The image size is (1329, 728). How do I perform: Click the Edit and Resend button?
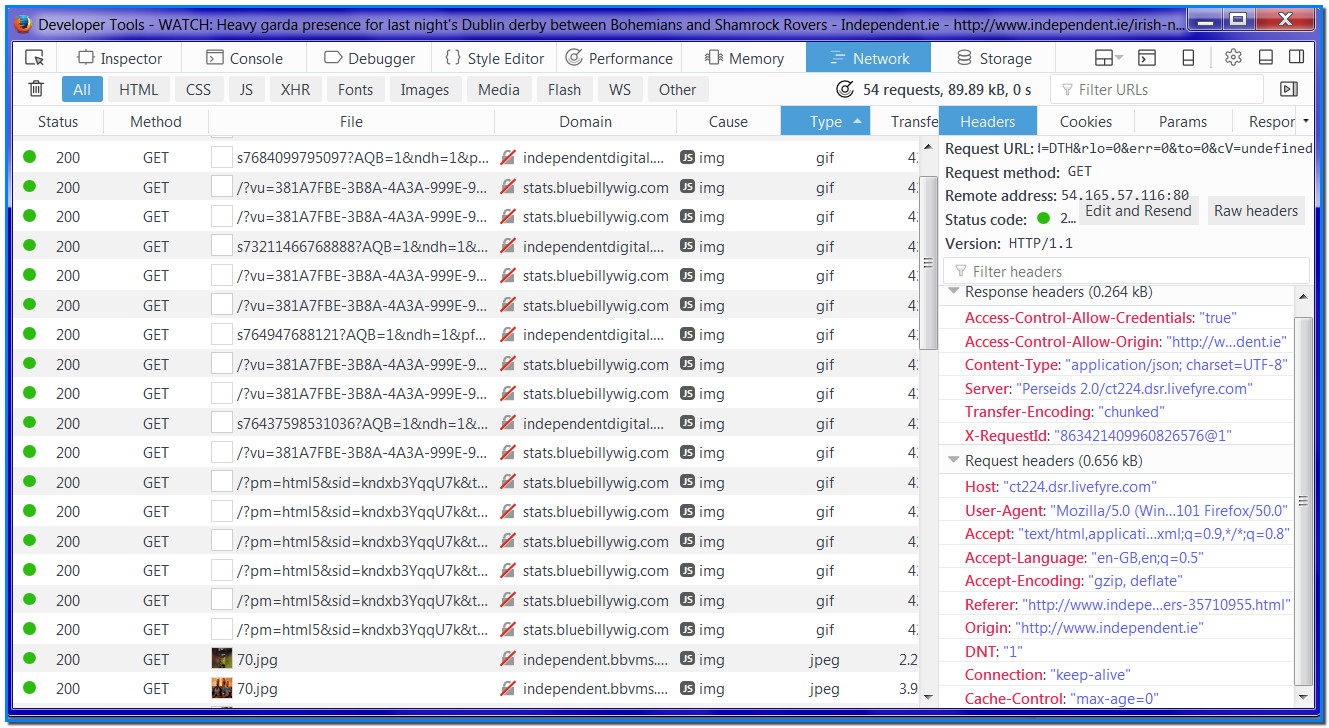[x=1138, y=211]
